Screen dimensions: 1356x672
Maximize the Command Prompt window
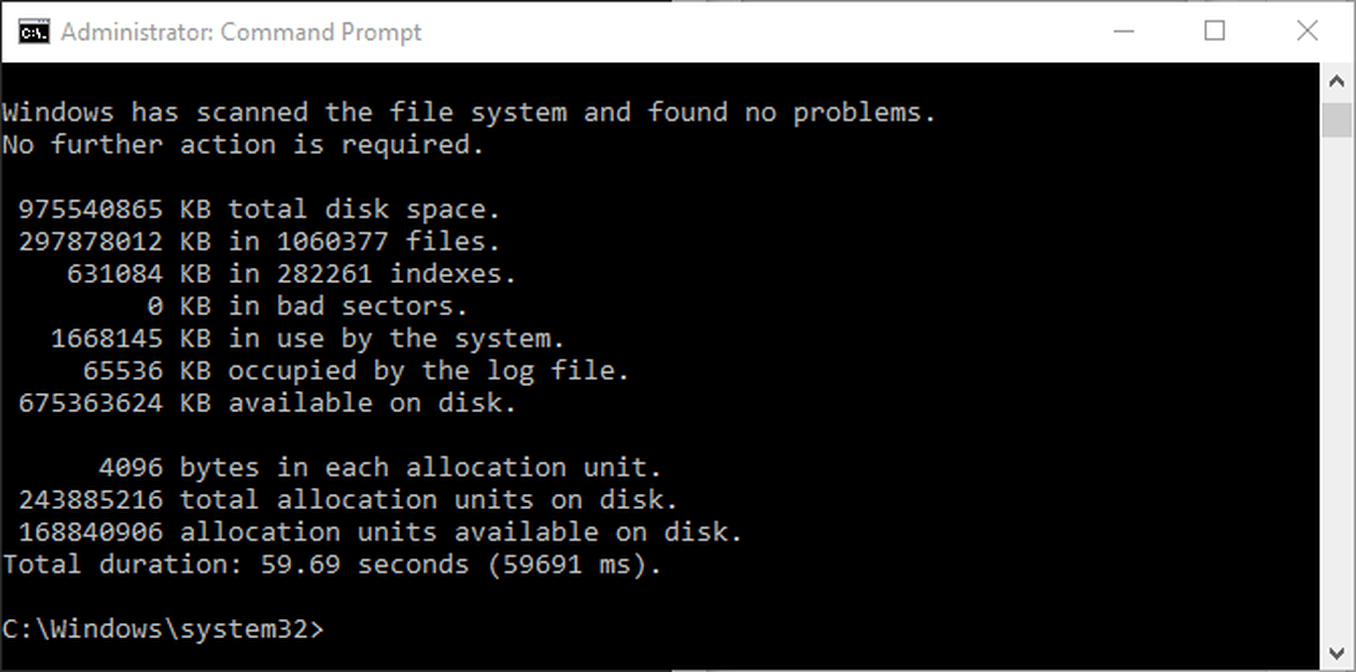pos(1215,31)
